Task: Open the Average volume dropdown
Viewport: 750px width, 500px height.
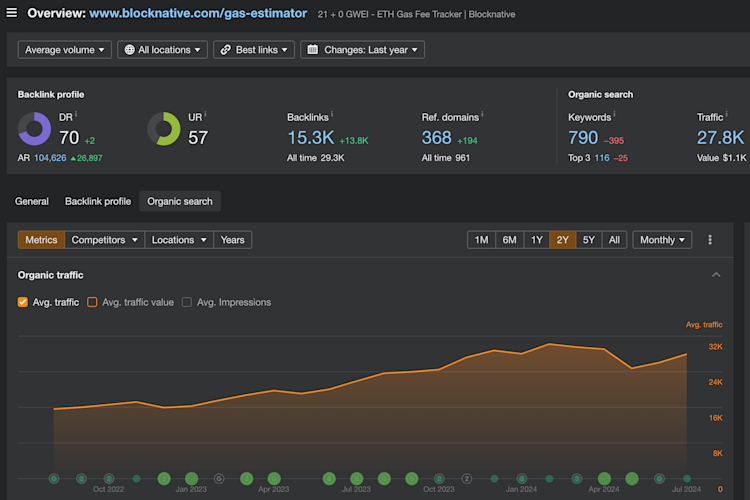Action: [65, 50]
